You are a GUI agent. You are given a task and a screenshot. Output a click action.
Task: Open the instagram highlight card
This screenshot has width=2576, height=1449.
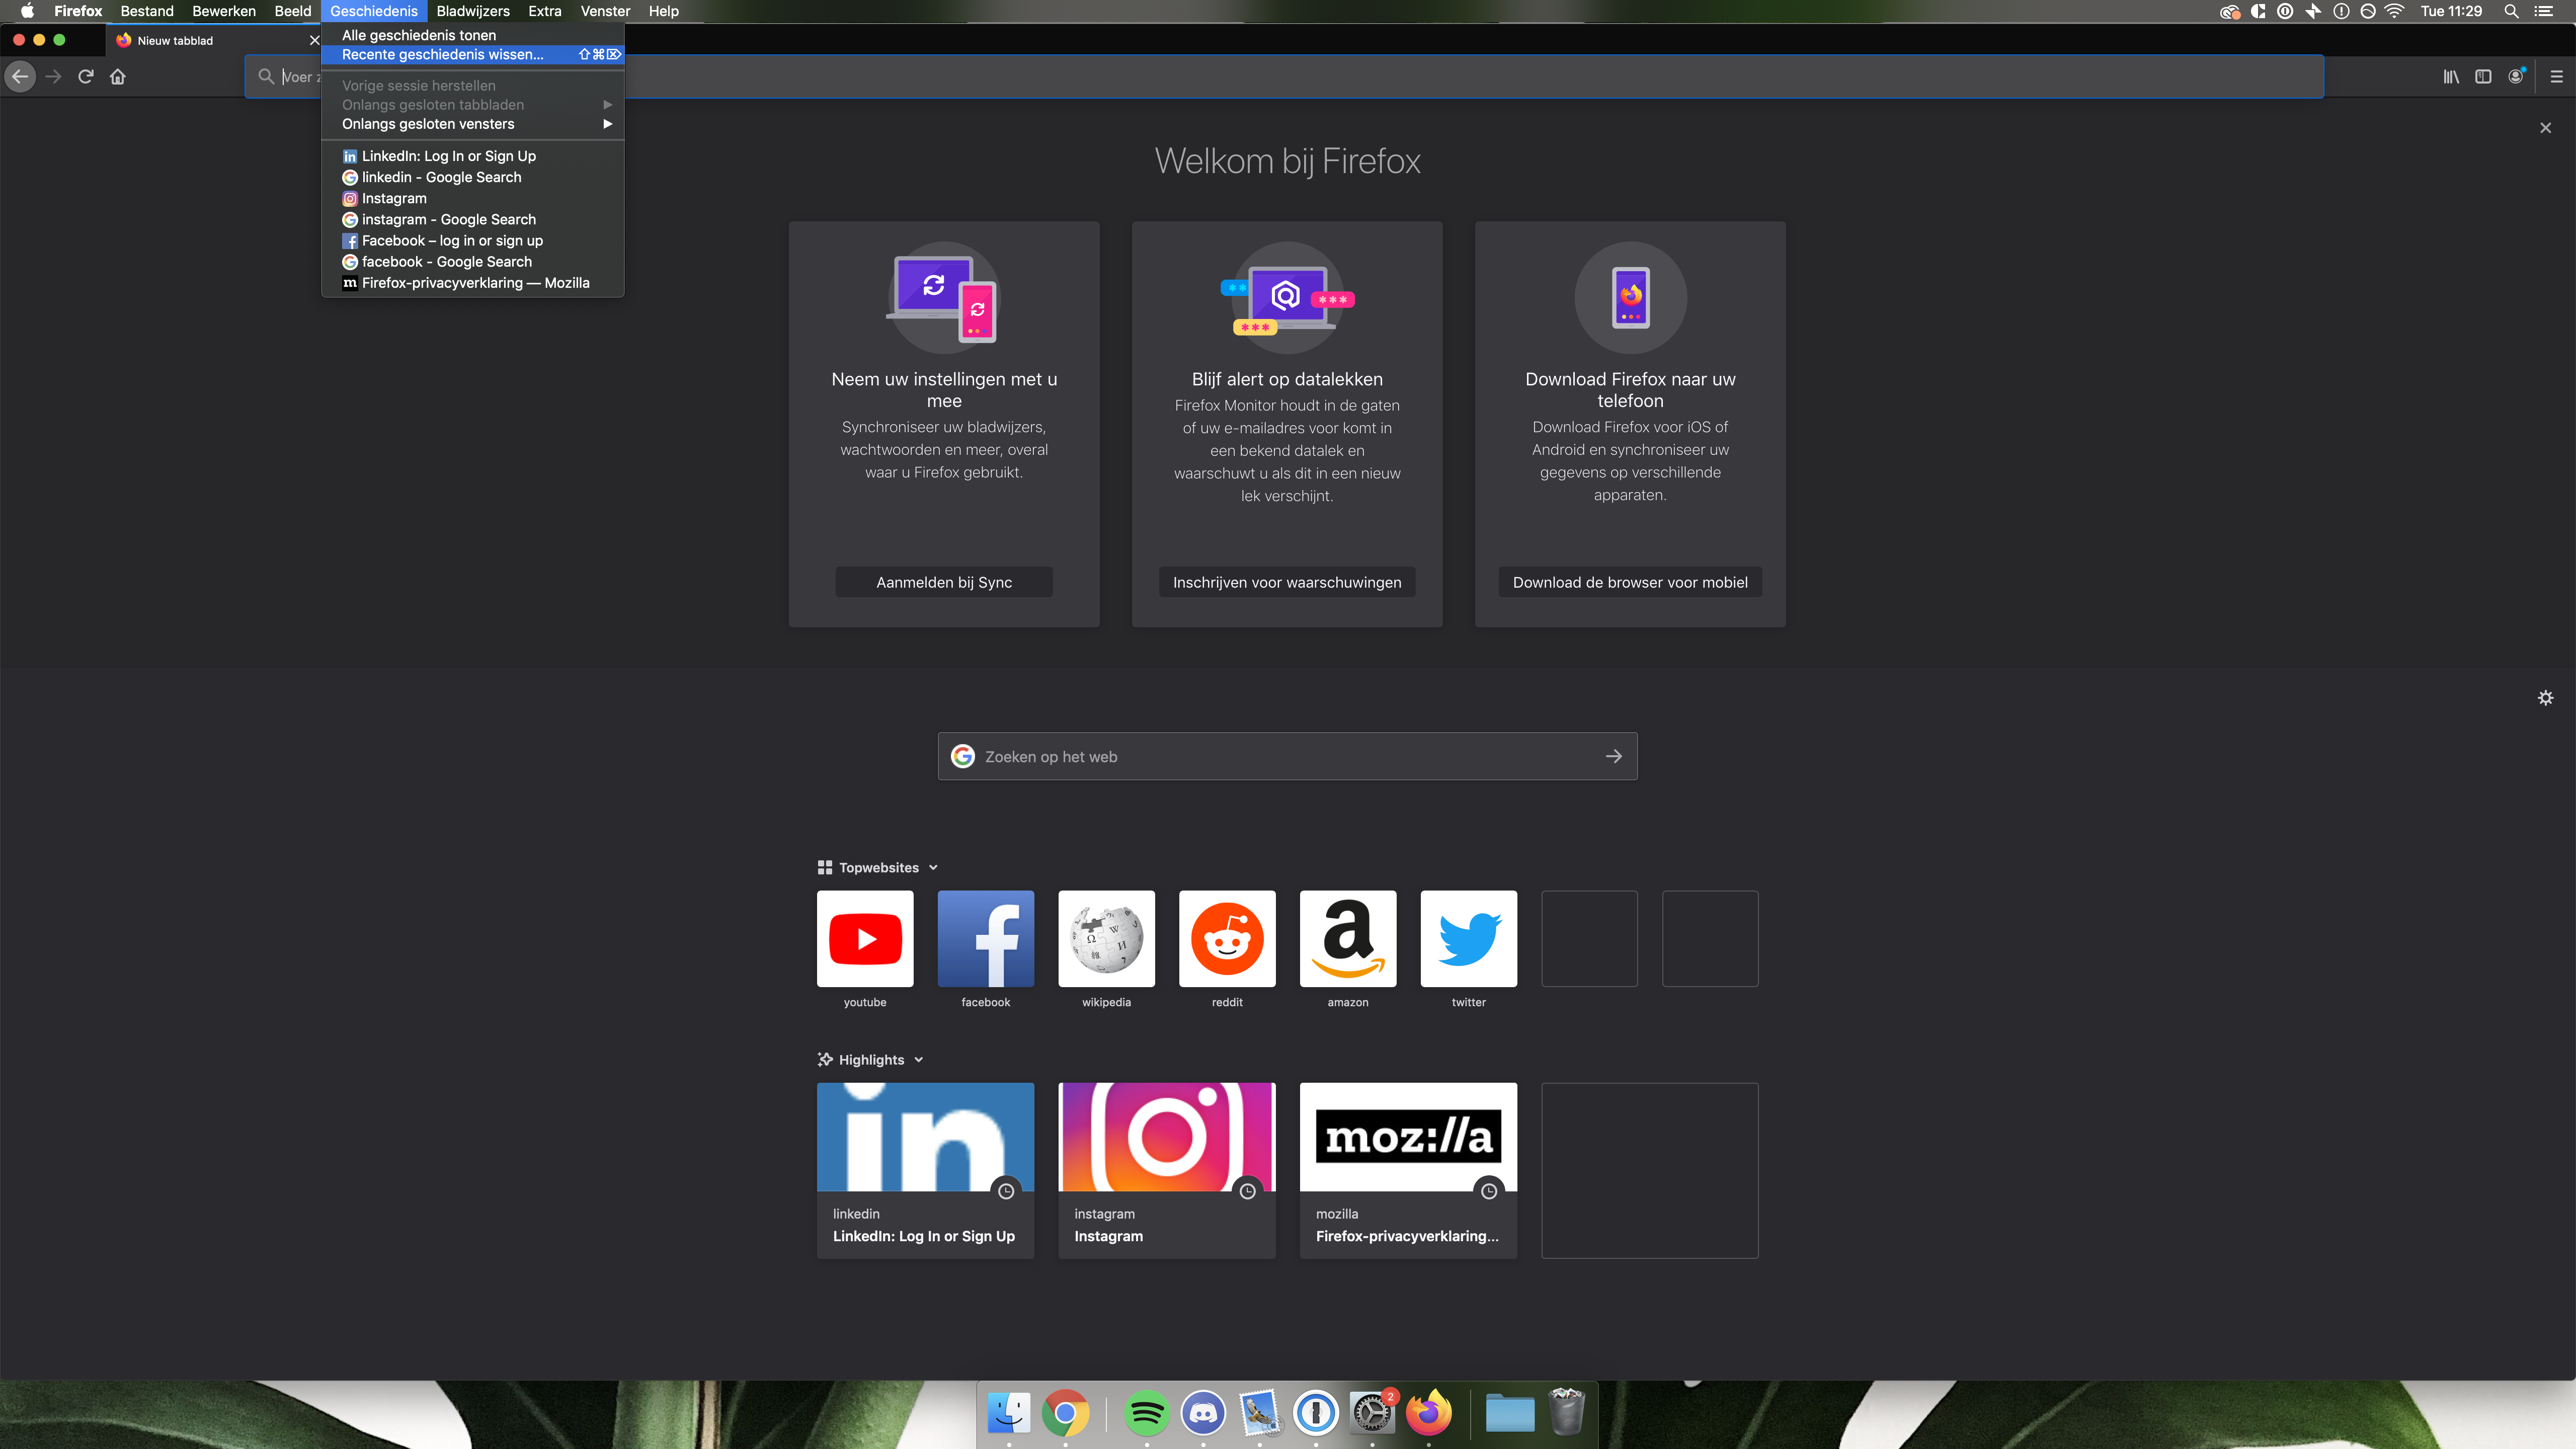click(x=1167, y=1170)
